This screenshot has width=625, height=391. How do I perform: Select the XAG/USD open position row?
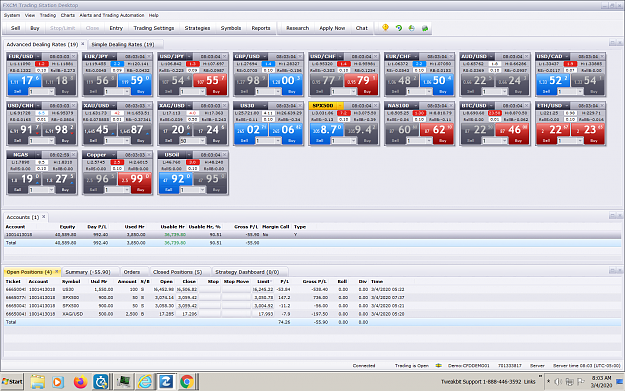313,314
